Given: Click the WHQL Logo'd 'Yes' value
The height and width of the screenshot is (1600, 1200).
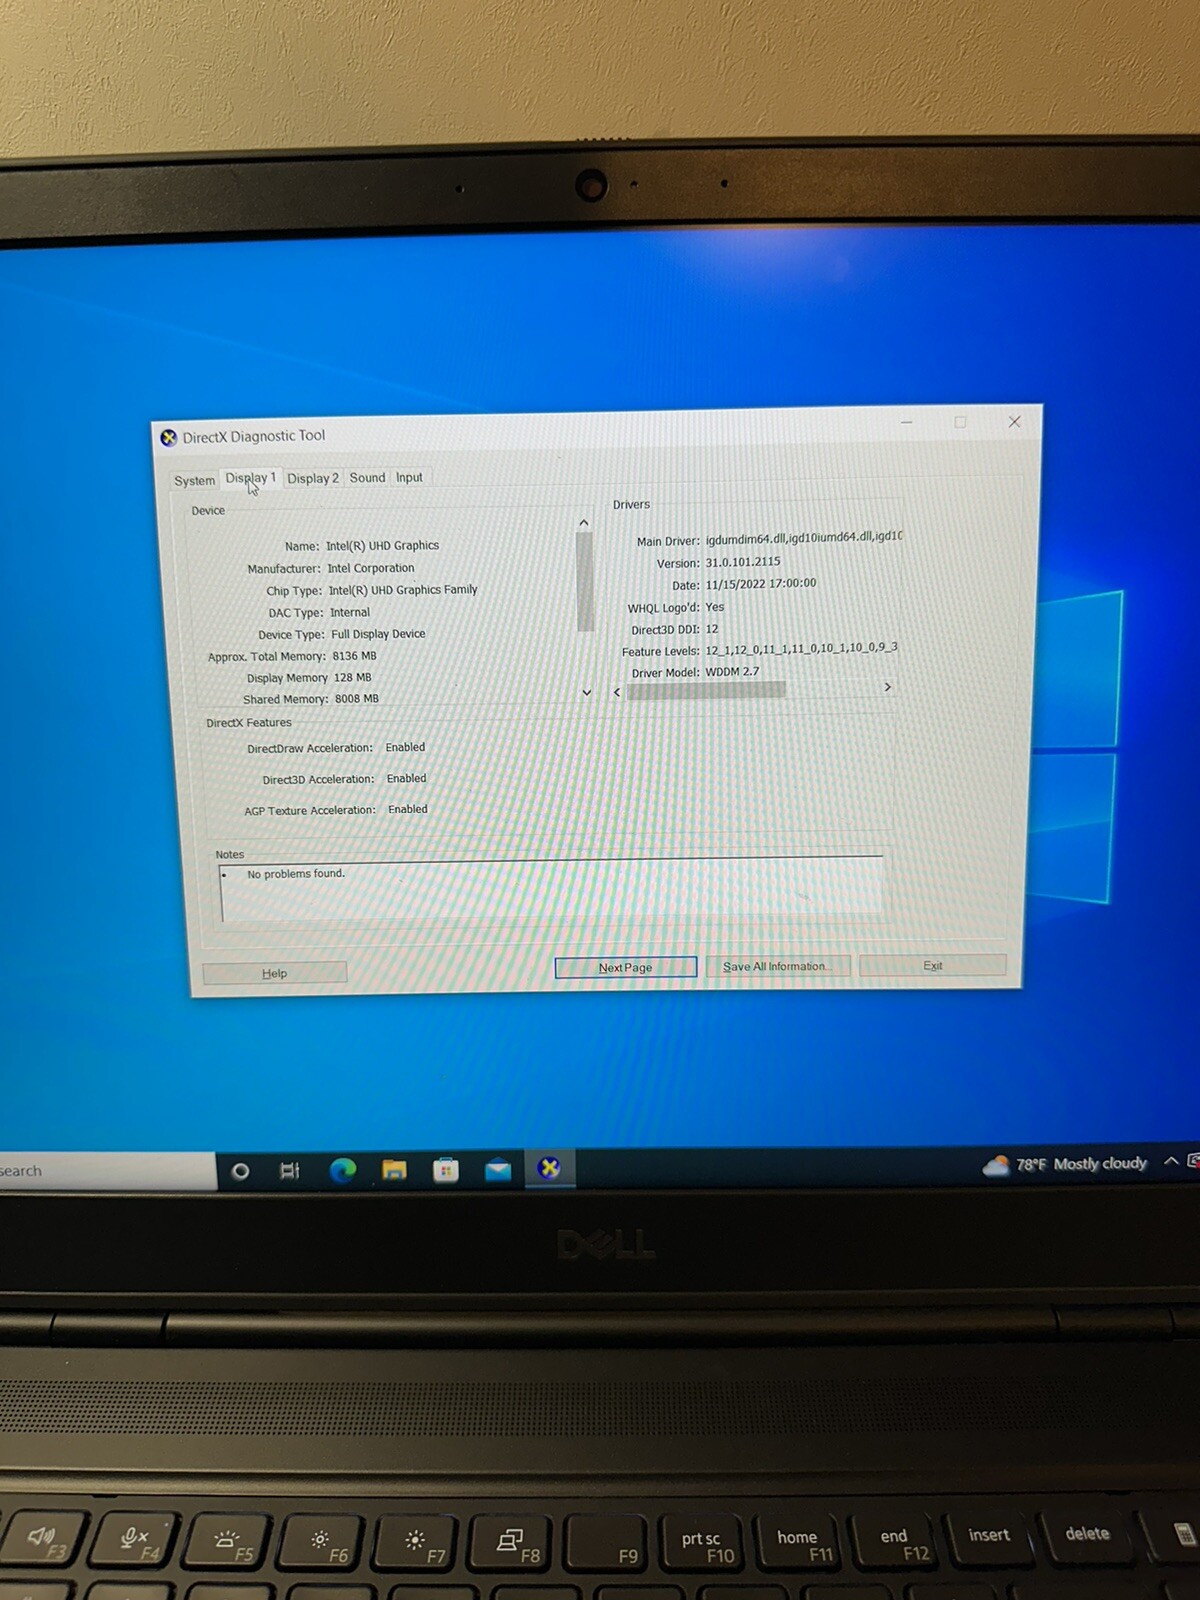Looking at the screenshot, I should coord(714,607).
